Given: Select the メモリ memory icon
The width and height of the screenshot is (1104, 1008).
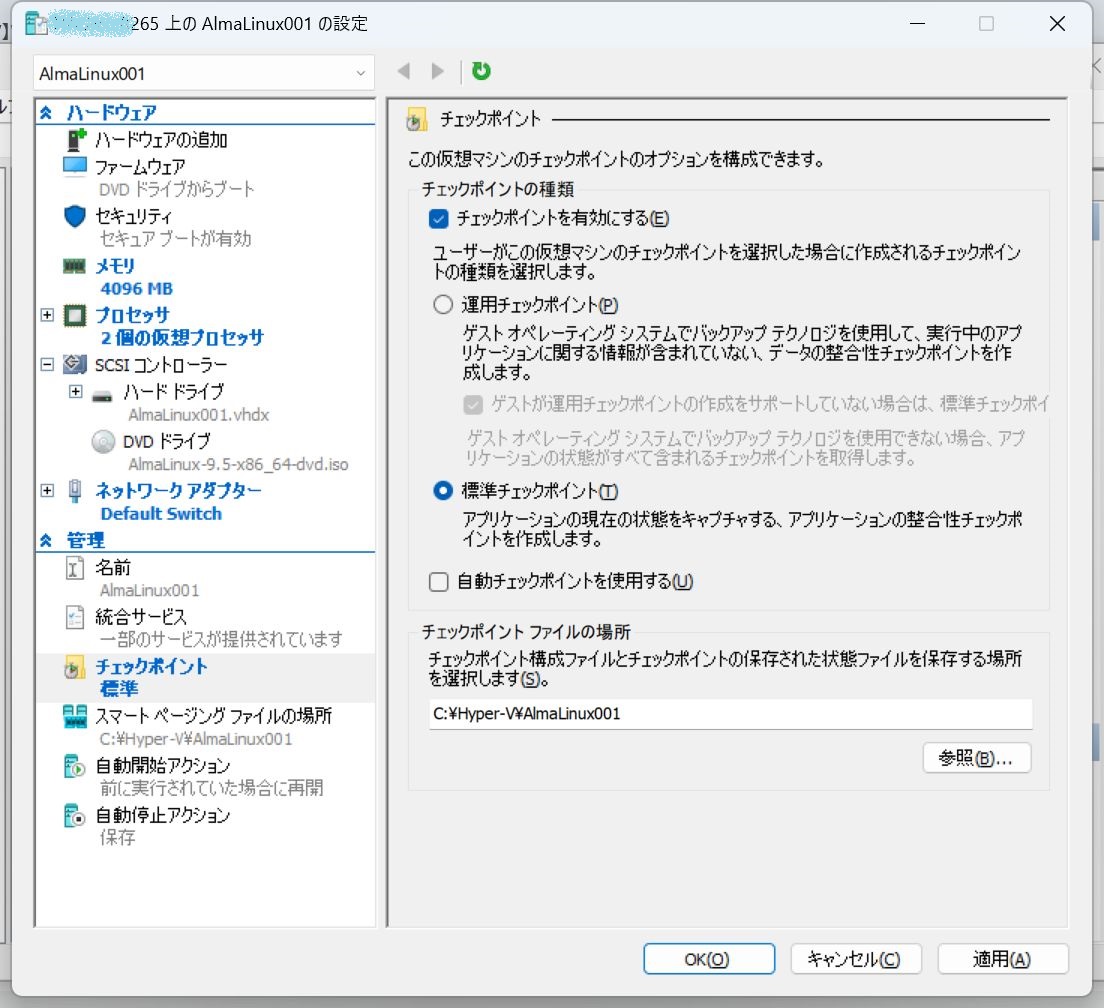Looking at the screenshot, I should tap(74, 265).
